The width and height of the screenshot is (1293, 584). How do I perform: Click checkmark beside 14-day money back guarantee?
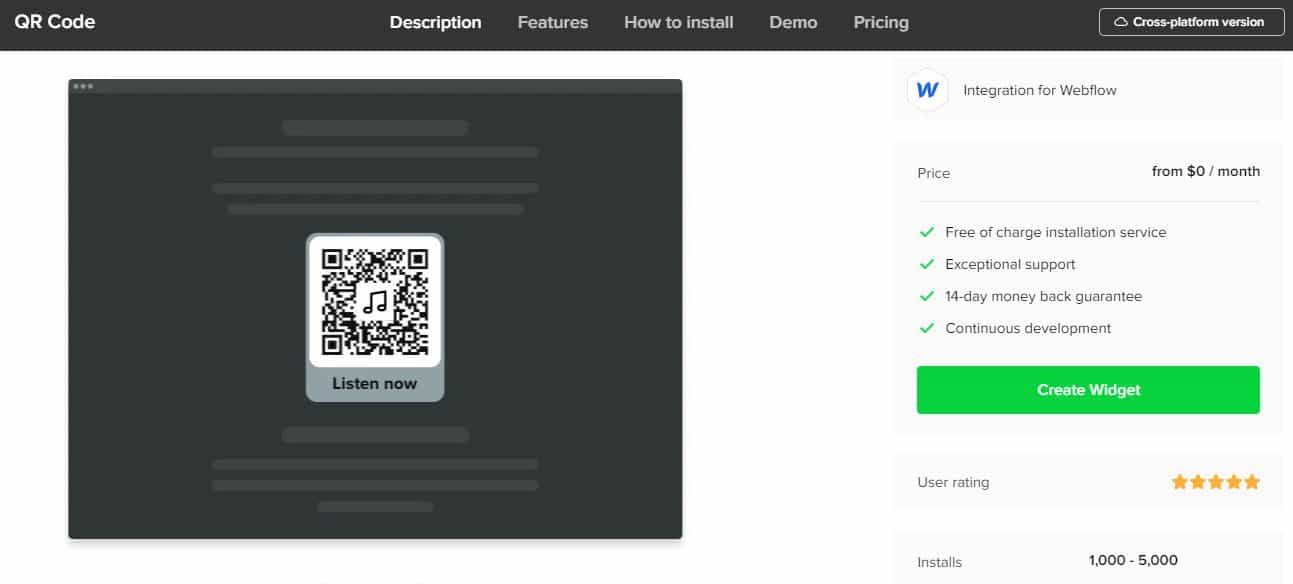pos(927,296)
